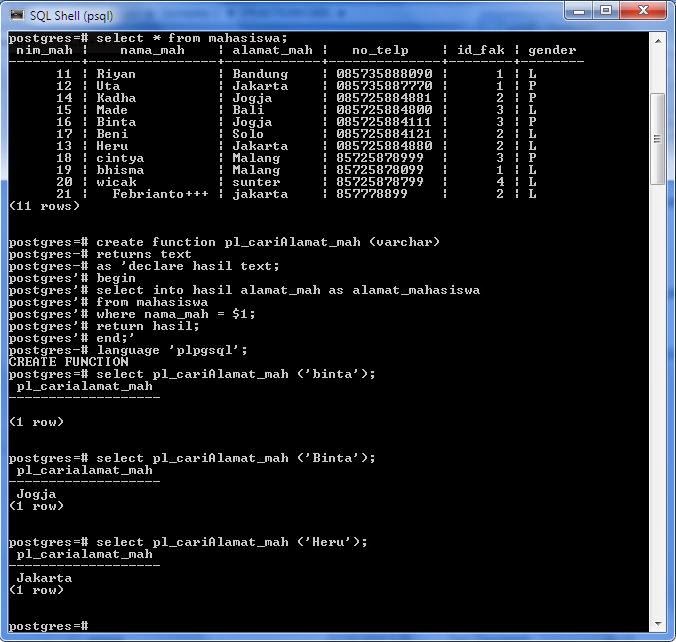Viewport: 676px width, 642px height.
Task: Click the nim_mah column header
Action: [44, 50]
